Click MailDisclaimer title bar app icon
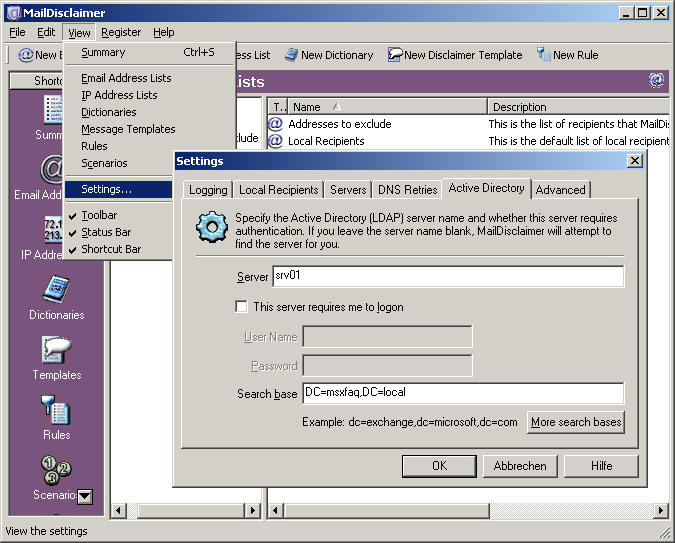Image resolution: width=675 pixels, height=543 pixels. [x=14, y=12]
